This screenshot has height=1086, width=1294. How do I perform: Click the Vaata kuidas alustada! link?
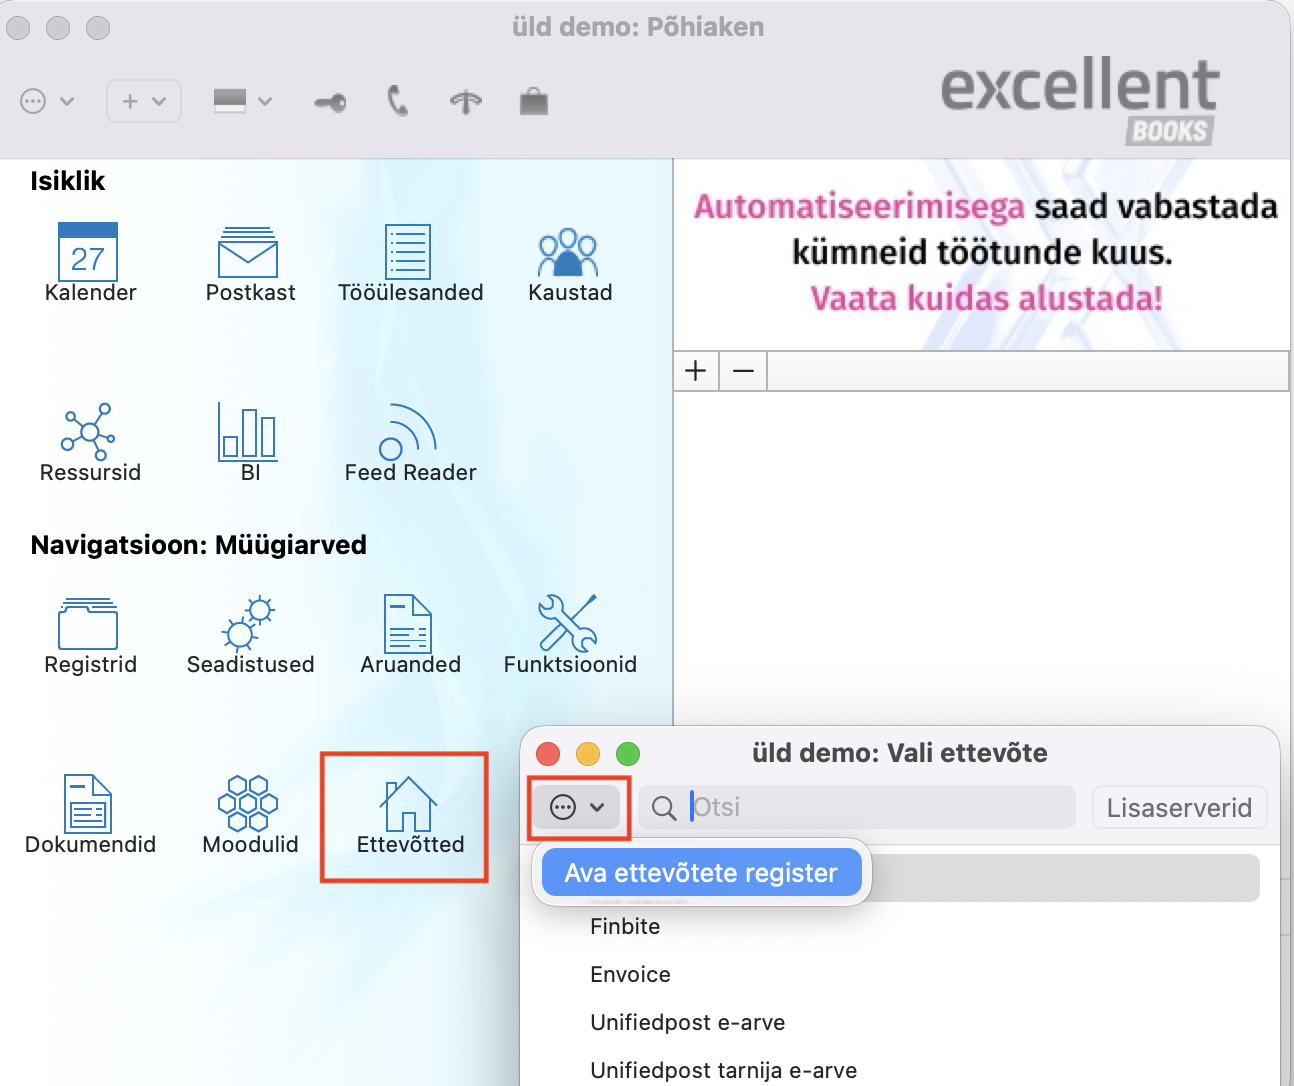tap(986, 298)
